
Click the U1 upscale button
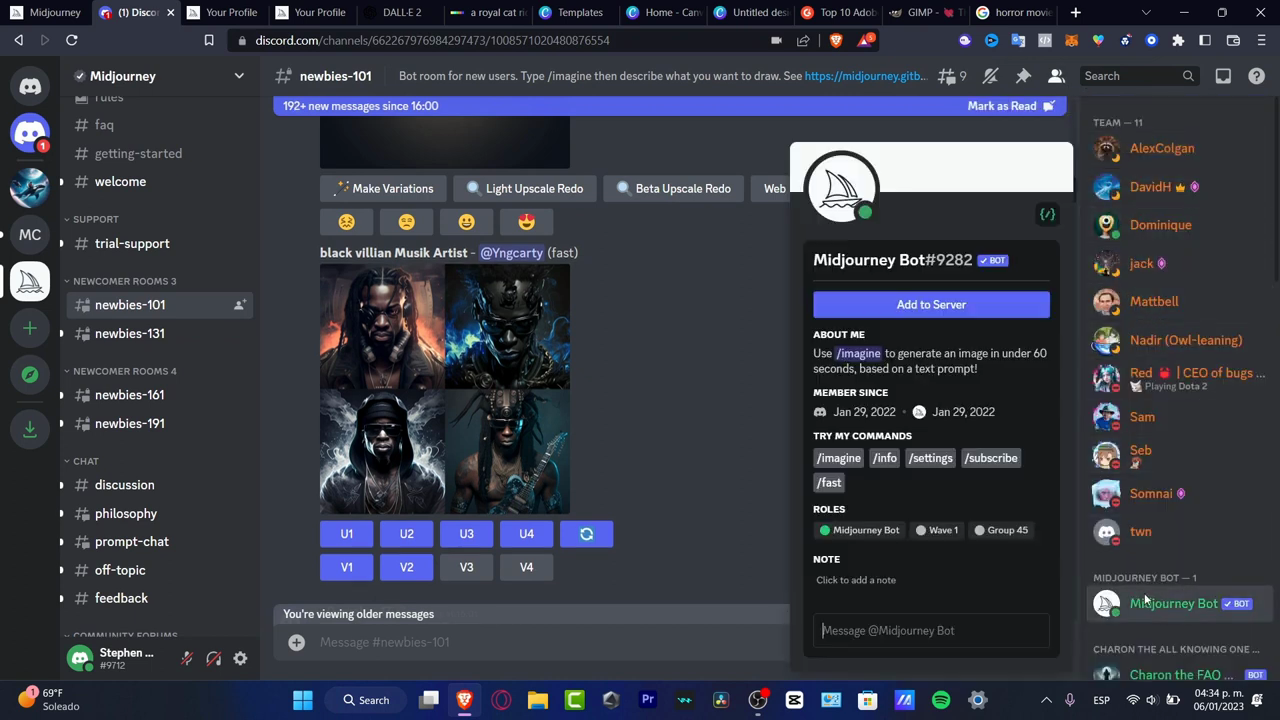(x=346, y=534)
